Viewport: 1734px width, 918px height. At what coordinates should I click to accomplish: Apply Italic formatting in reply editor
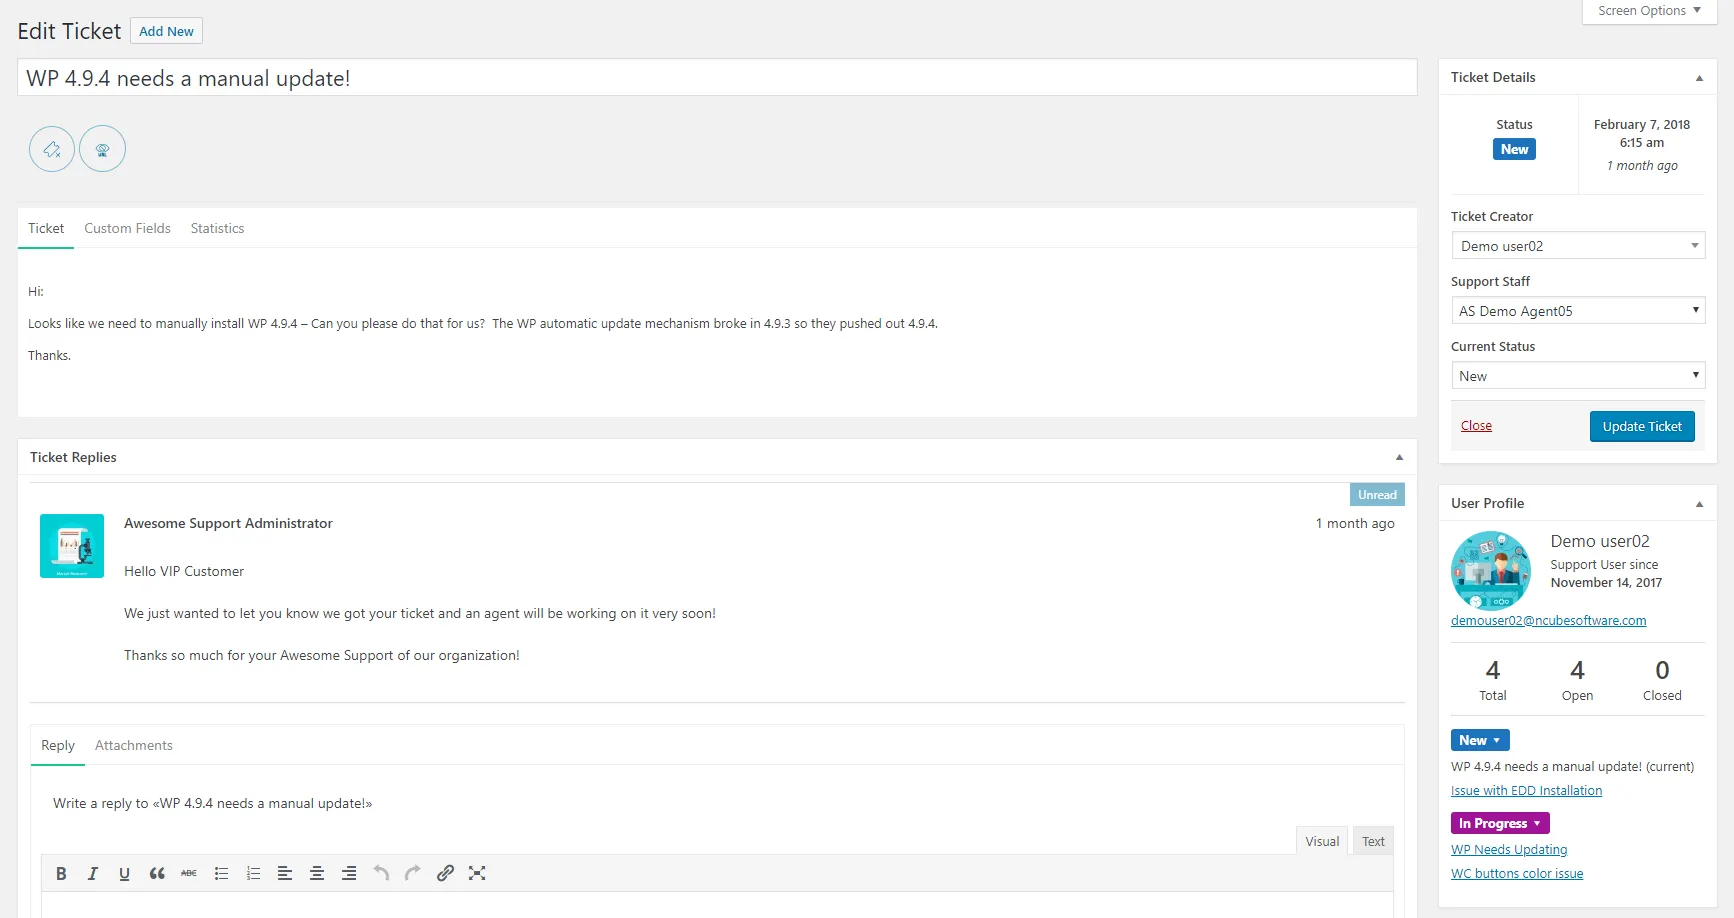click(x=93, y=873)
